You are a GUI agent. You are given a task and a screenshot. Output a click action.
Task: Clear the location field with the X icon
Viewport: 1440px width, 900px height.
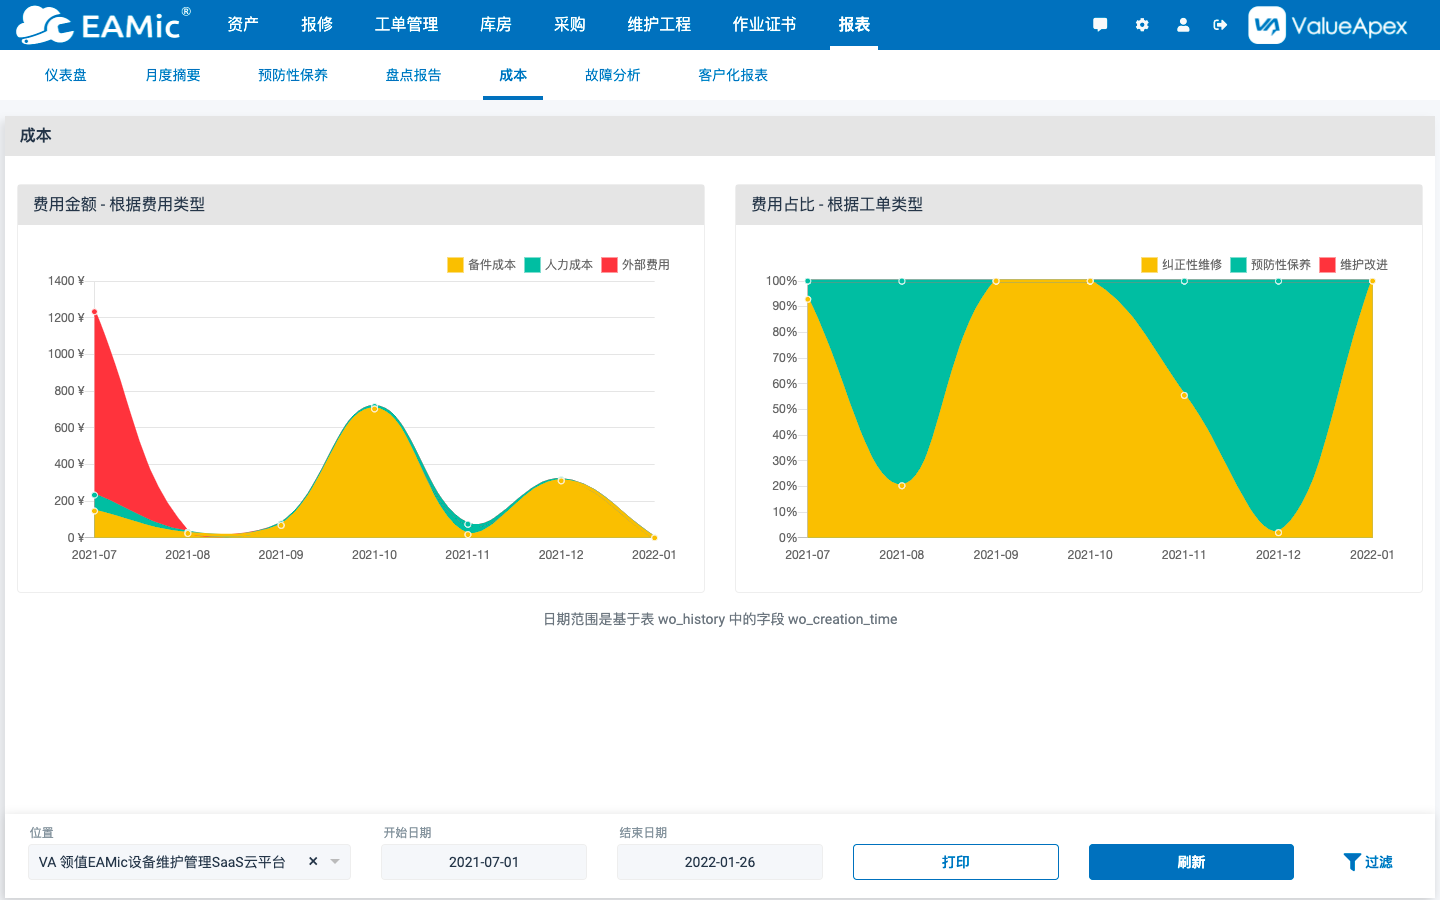point(313,861)
